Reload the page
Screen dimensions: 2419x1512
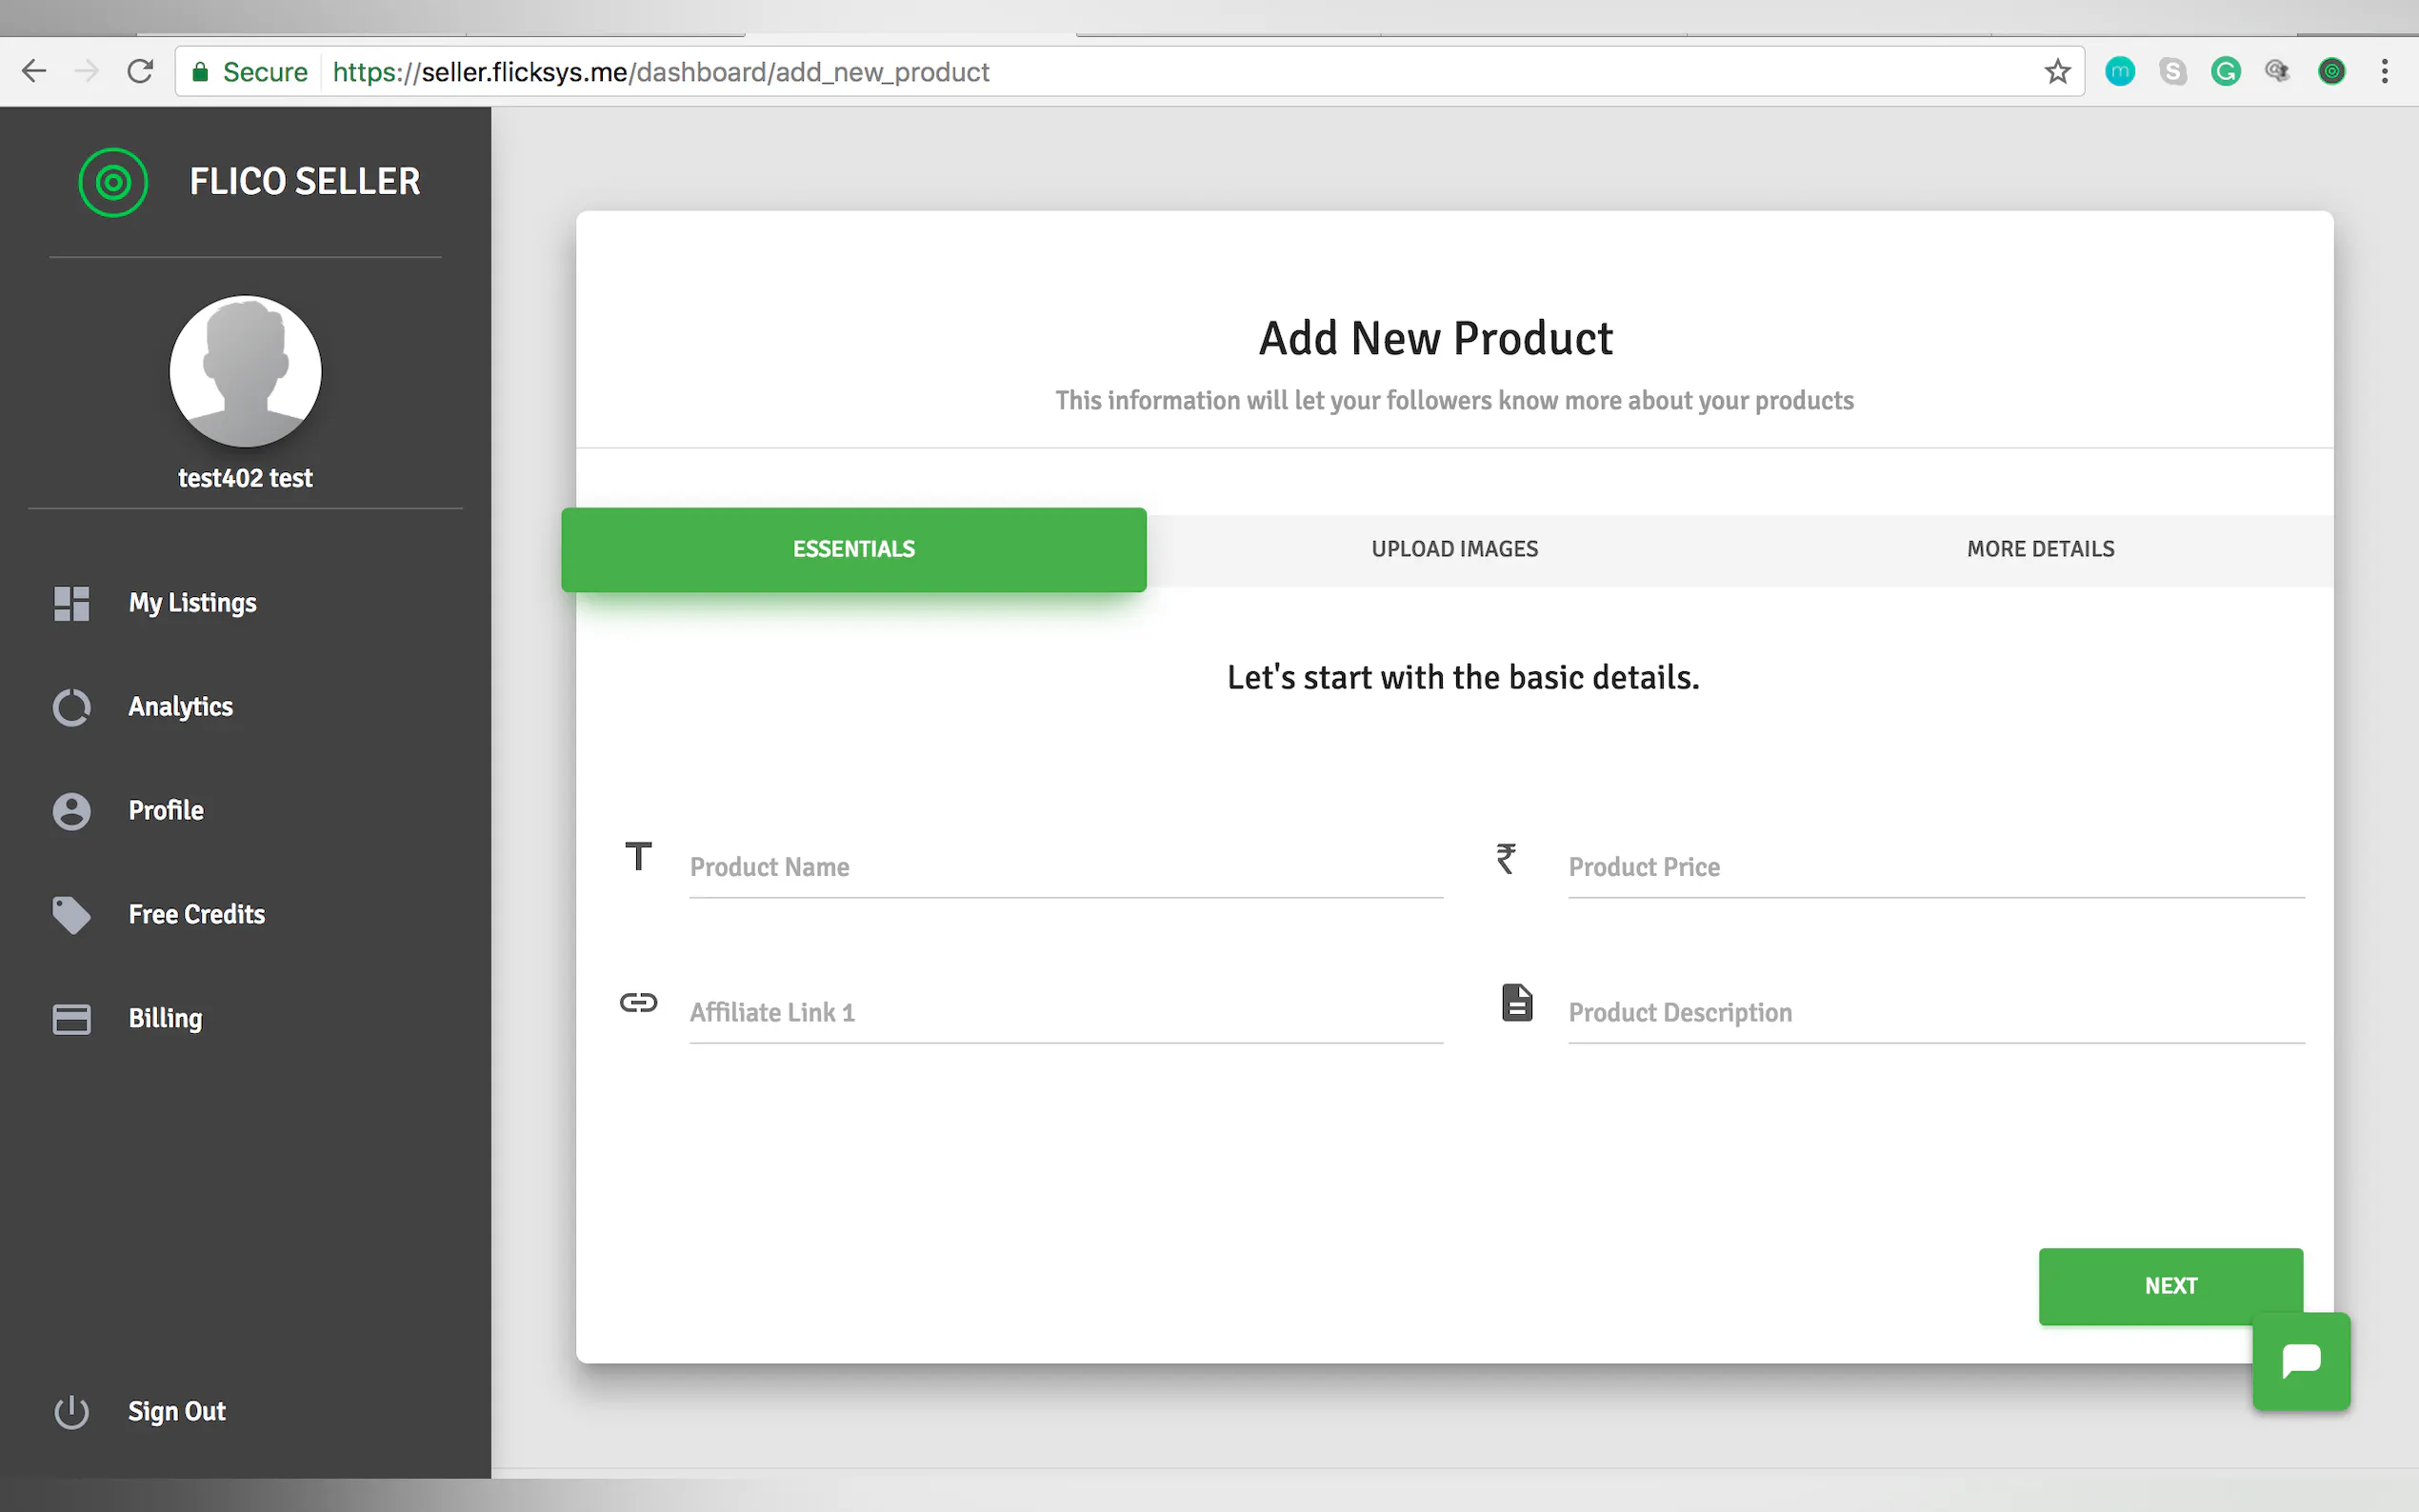(140, 72)
